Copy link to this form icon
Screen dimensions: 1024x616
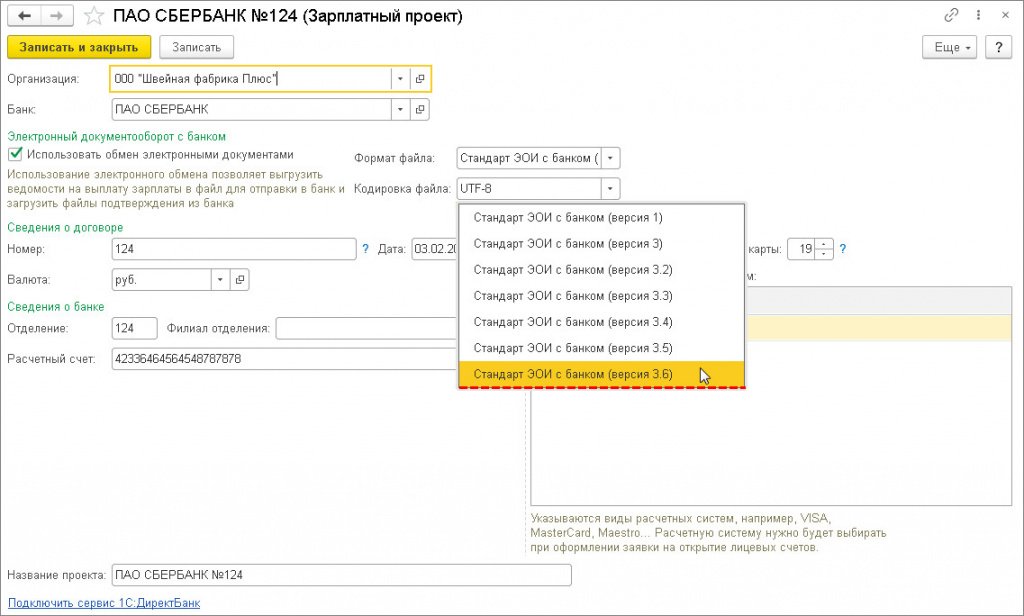tap(951, 16)
